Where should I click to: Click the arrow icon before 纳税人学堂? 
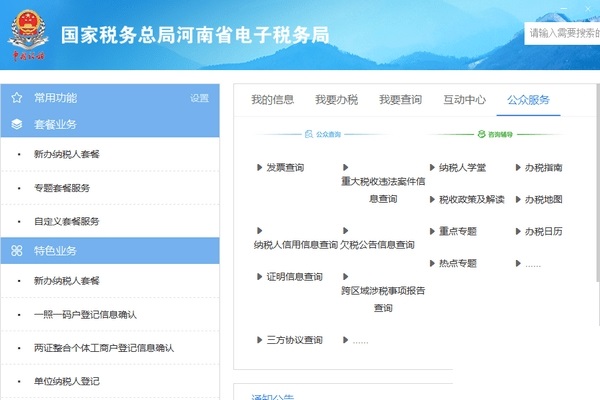[x=432, y=168]
